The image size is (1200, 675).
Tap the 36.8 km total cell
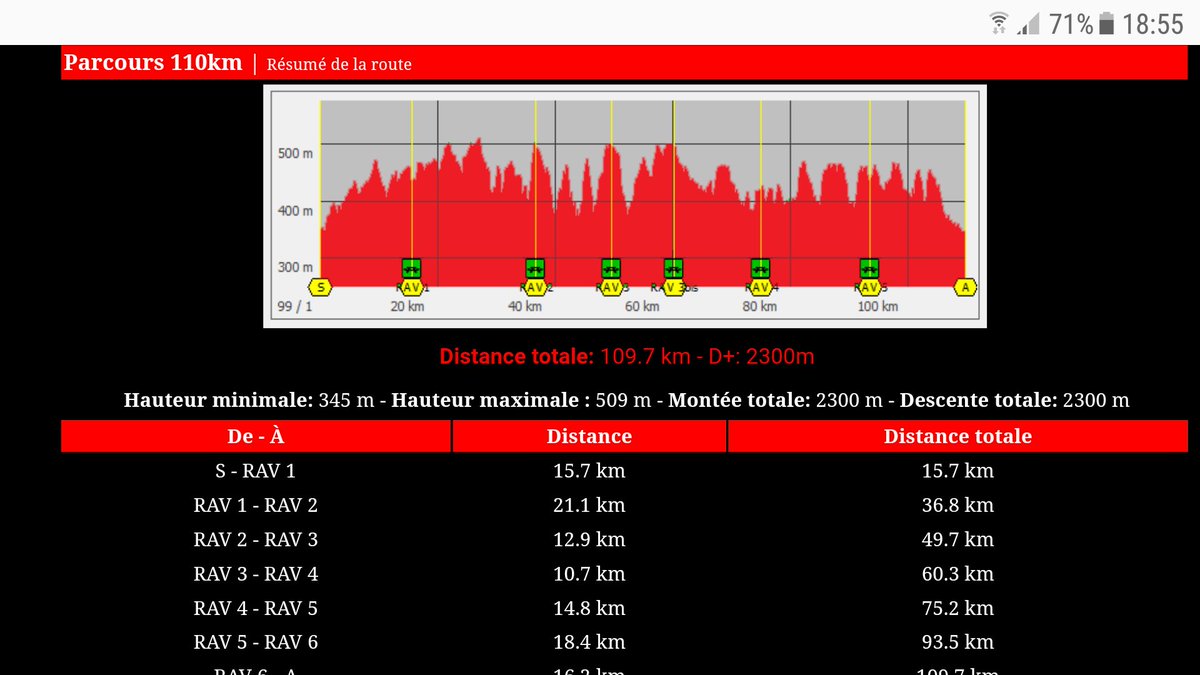pos(958,505)
